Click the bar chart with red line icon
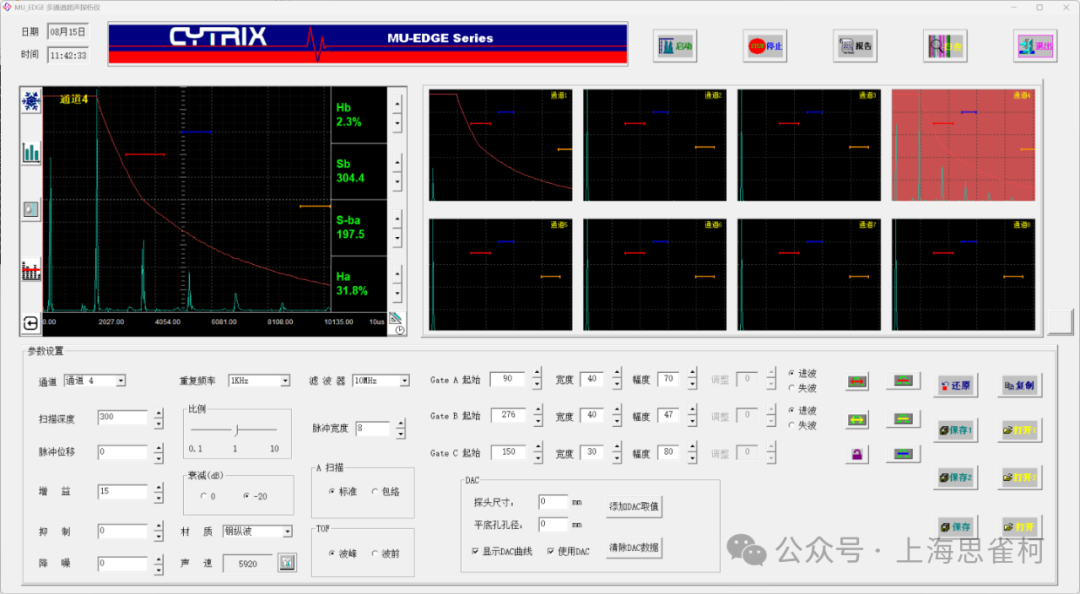This screenshot has height=594, width=1080. (31, 271)
